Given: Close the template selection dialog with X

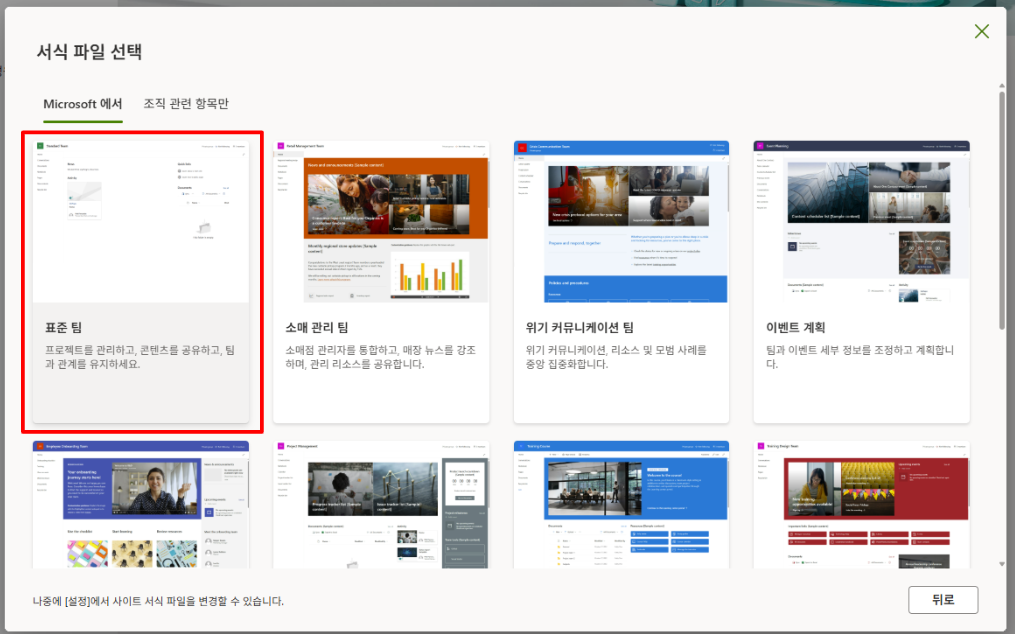Looking at the screenshot, I should coord(981,31).
